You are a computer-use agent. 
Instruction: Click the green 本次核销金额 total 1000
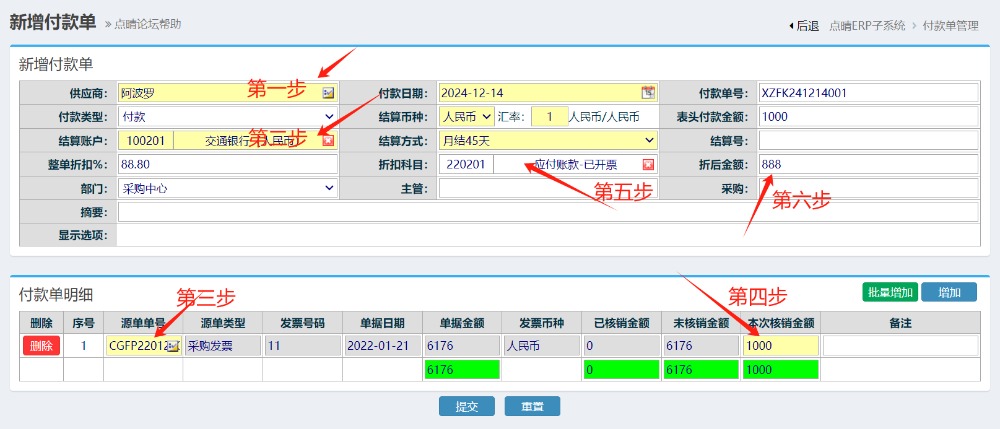781,370
